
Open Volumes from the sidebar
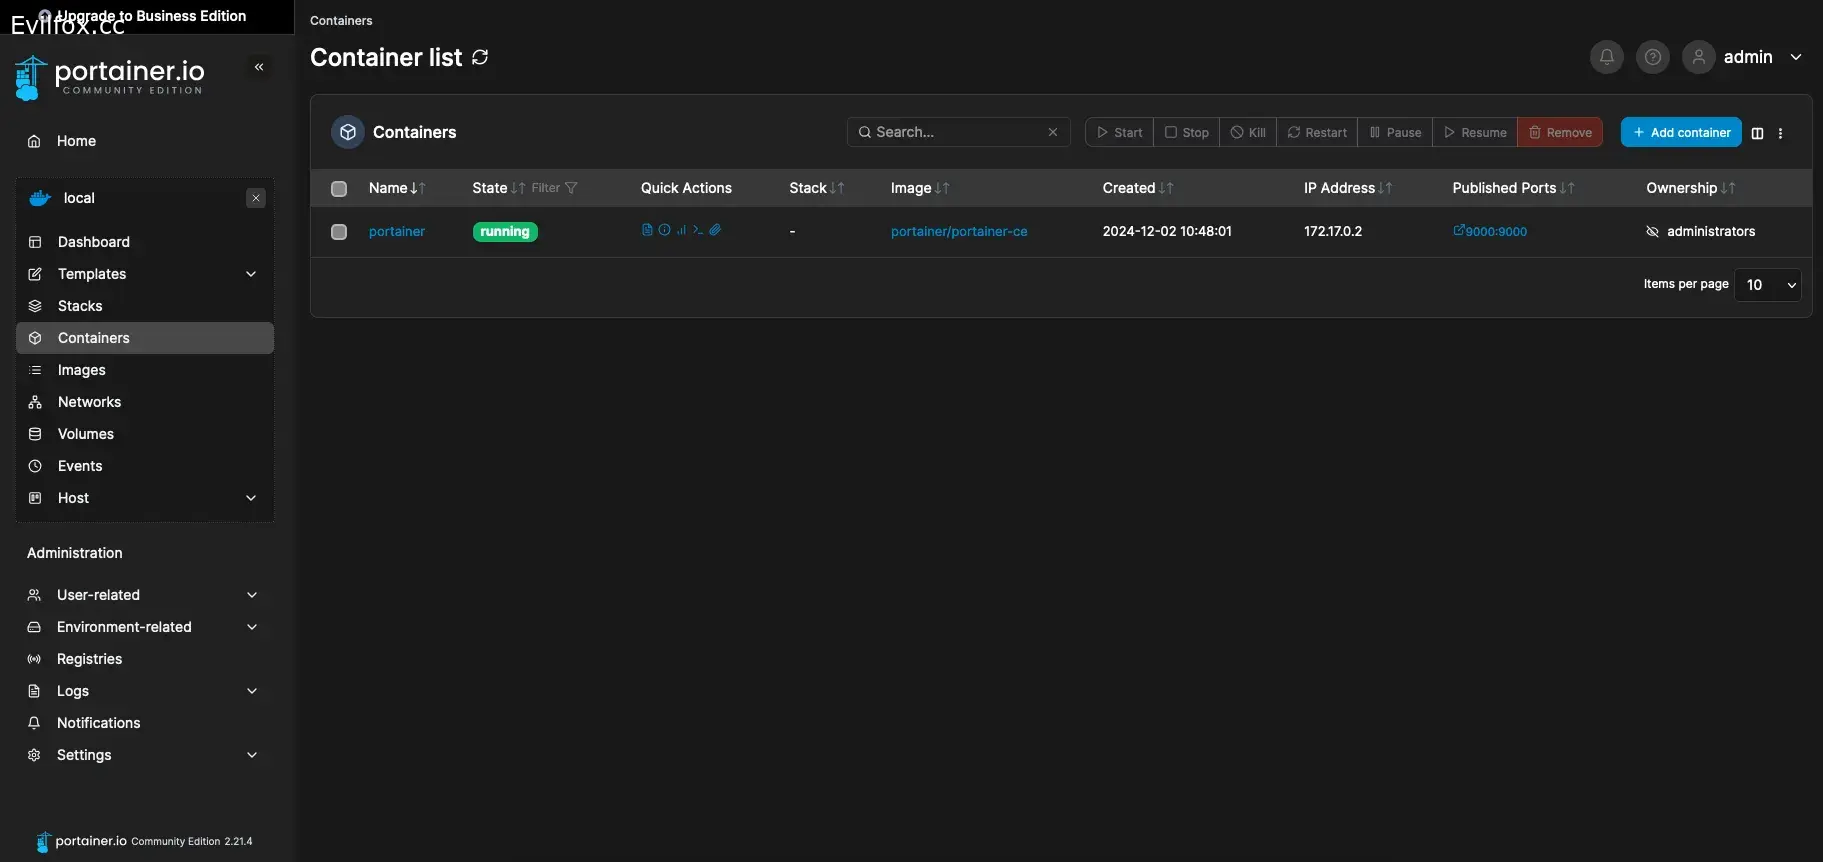[86, 434]
